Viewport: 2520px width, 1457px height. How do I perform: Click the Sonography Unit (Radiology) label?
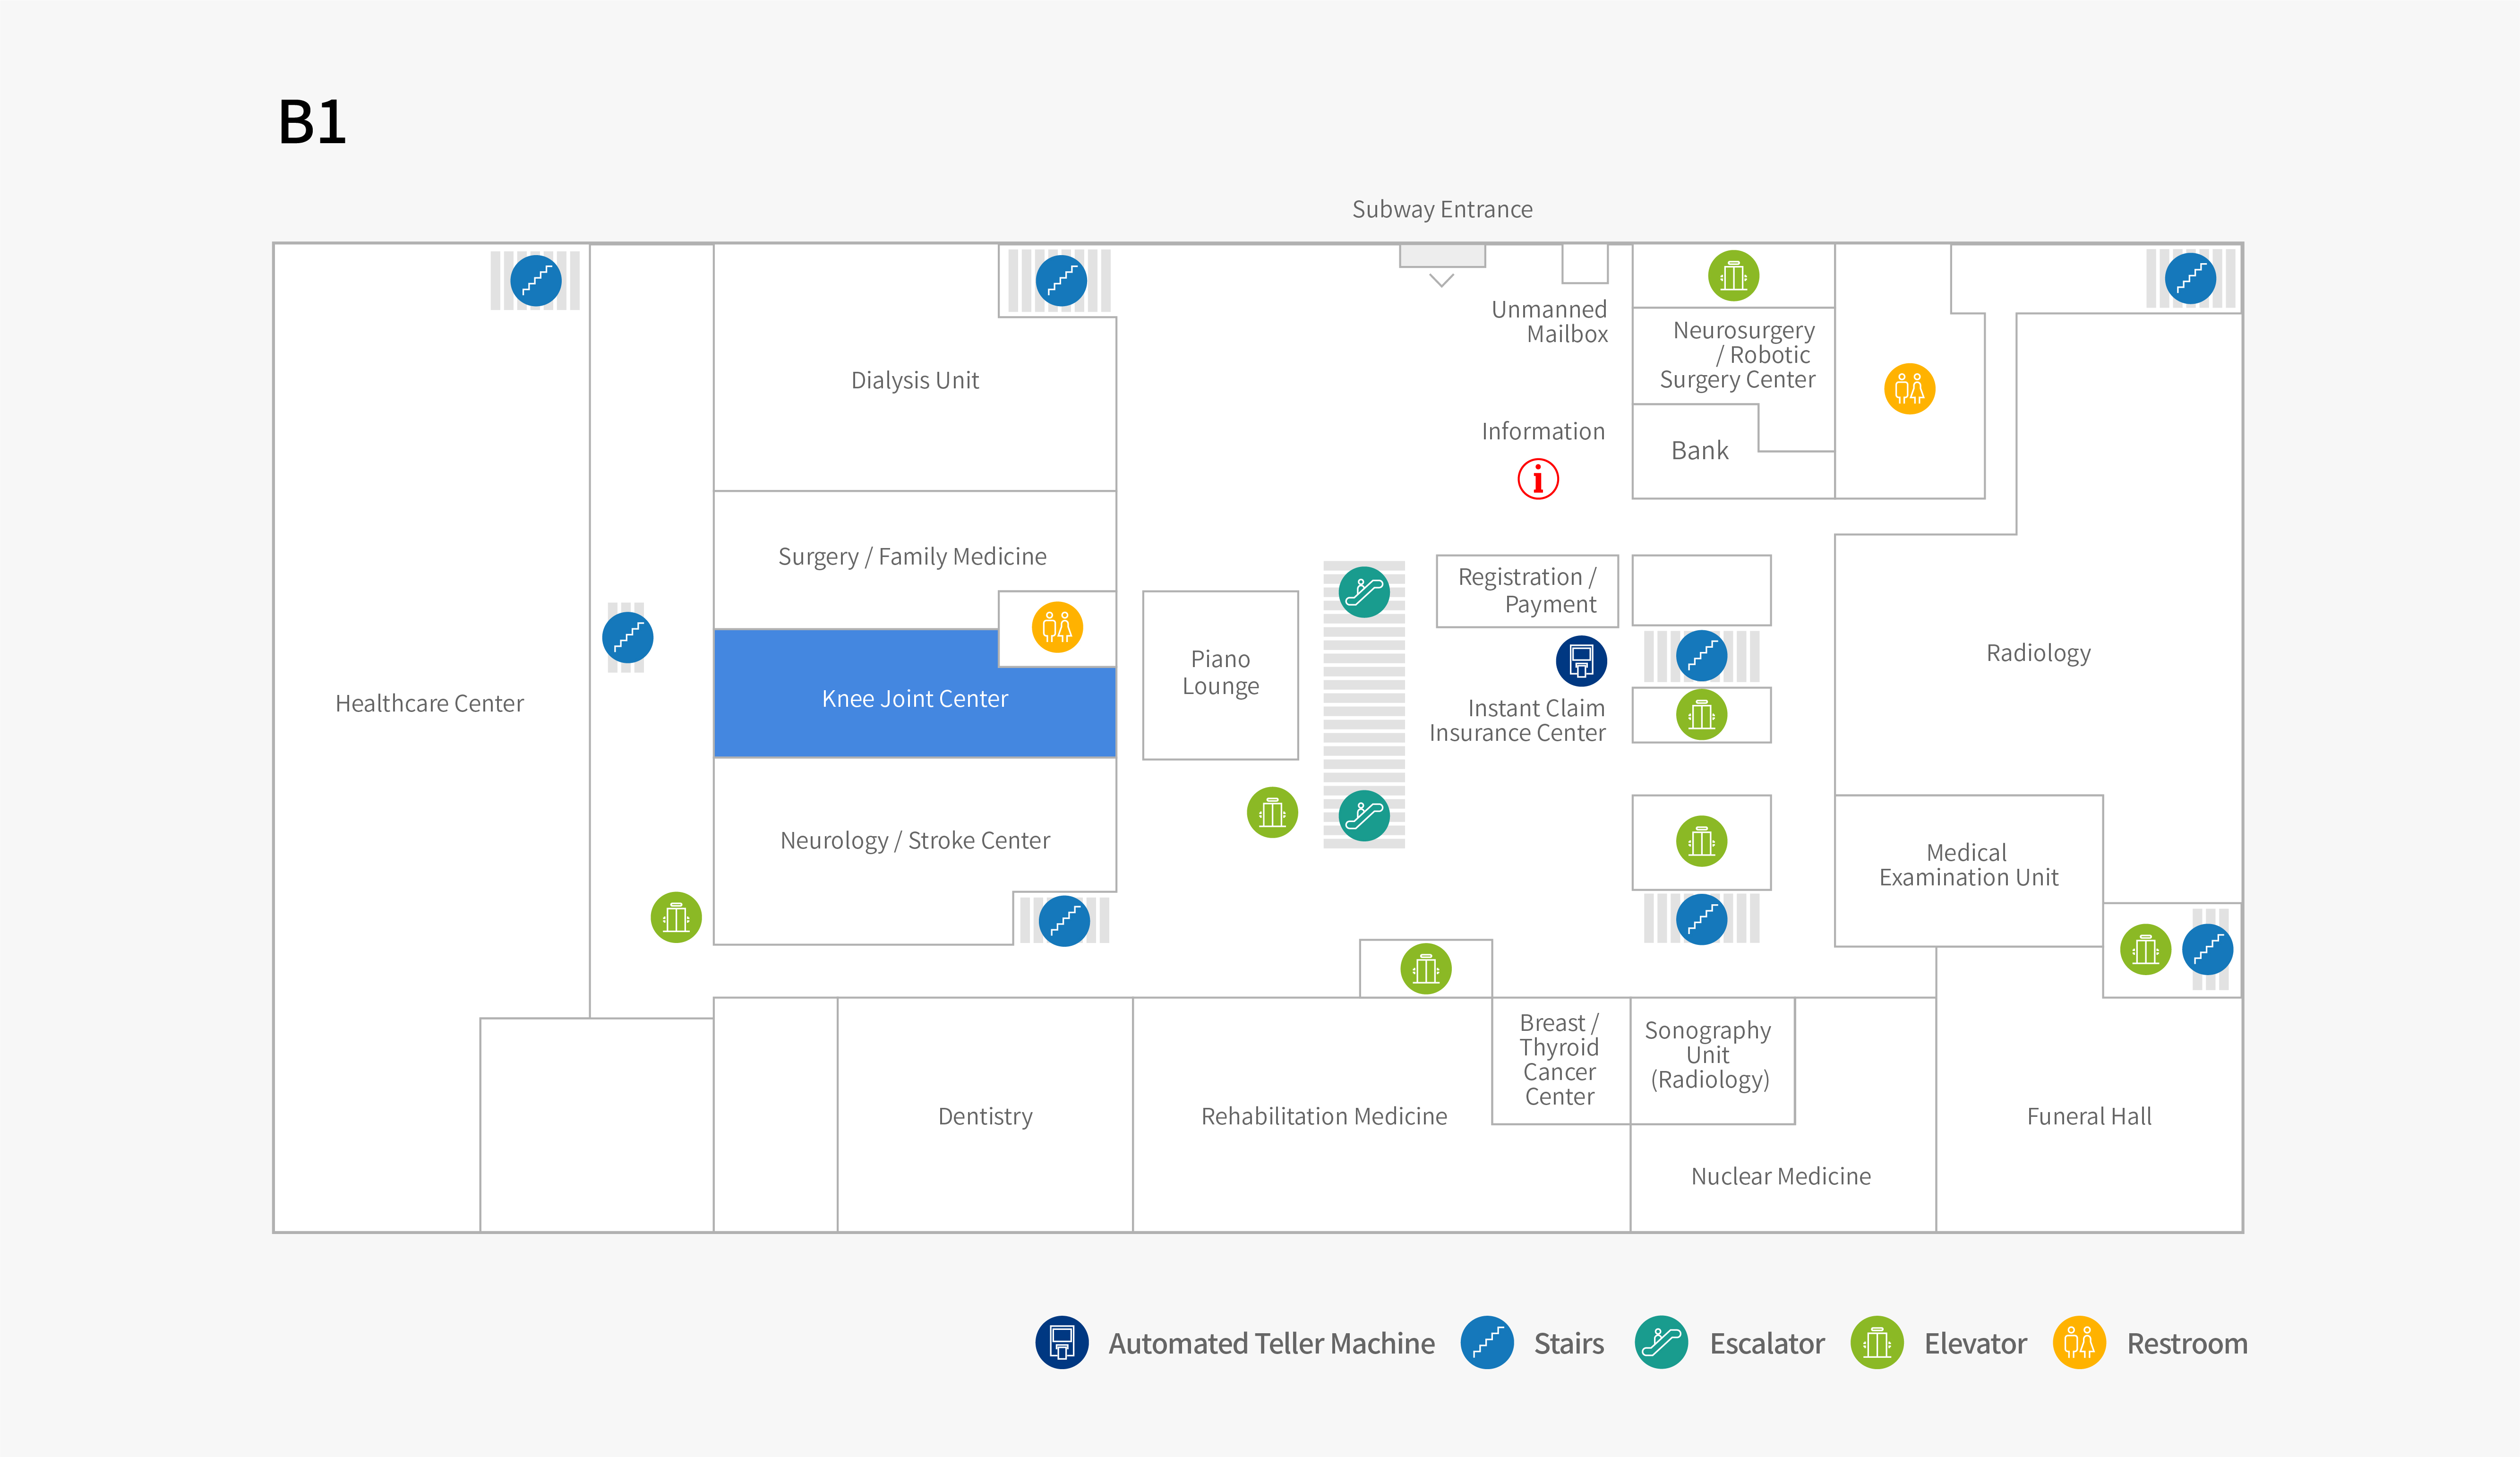[x=1708, y=1055]
